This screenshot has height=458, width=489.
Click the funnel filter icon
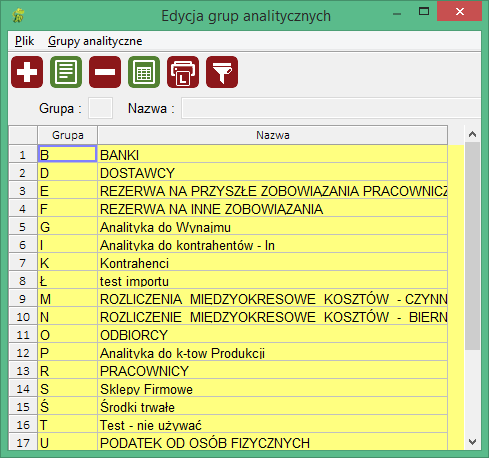(222, 72)
